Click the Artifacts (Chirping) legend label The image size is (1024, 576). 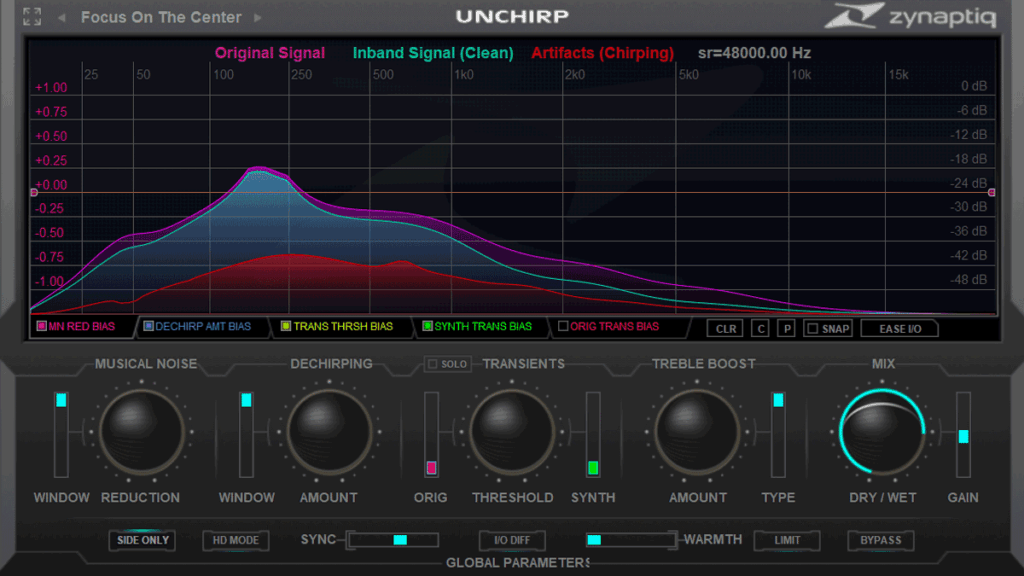tap(602, 53)
